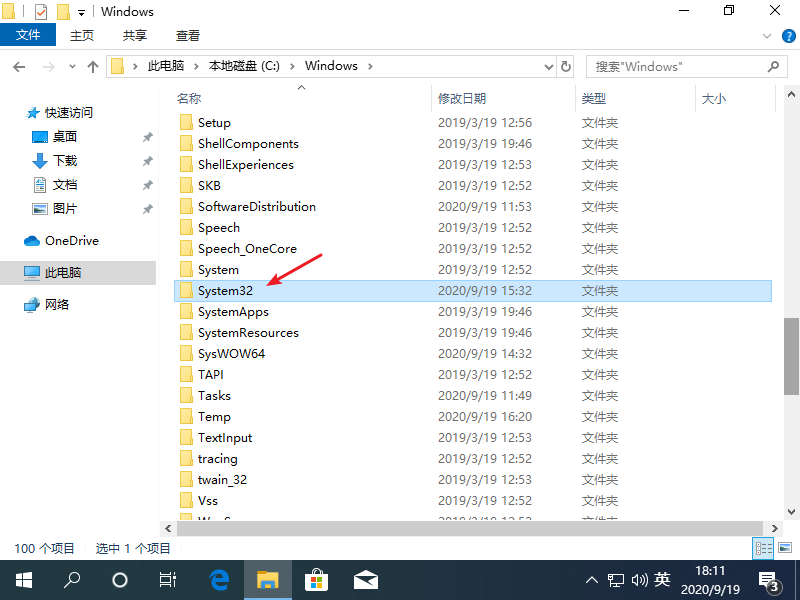
Task: Click Windows in the address path
Action: [331, 66]
